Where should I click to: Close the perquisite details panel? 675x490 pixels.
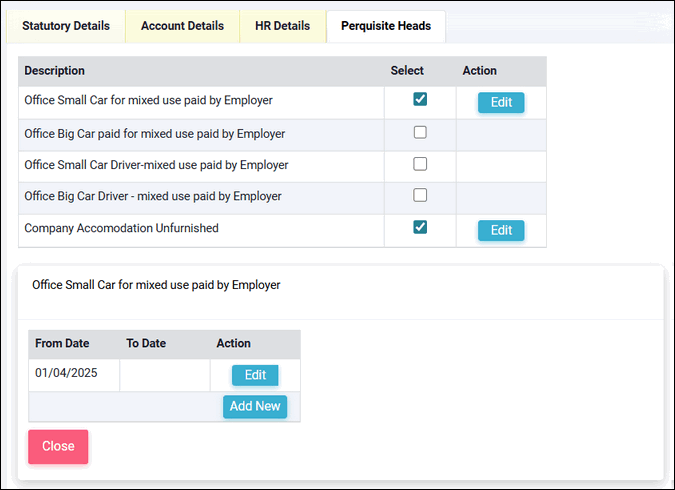[x=58, y=447]
